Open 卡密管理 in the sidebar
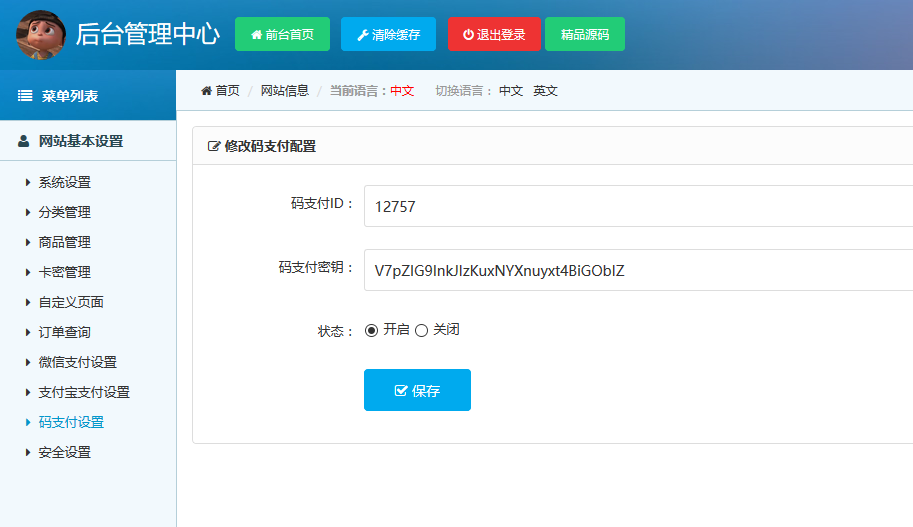 (64, 272)
